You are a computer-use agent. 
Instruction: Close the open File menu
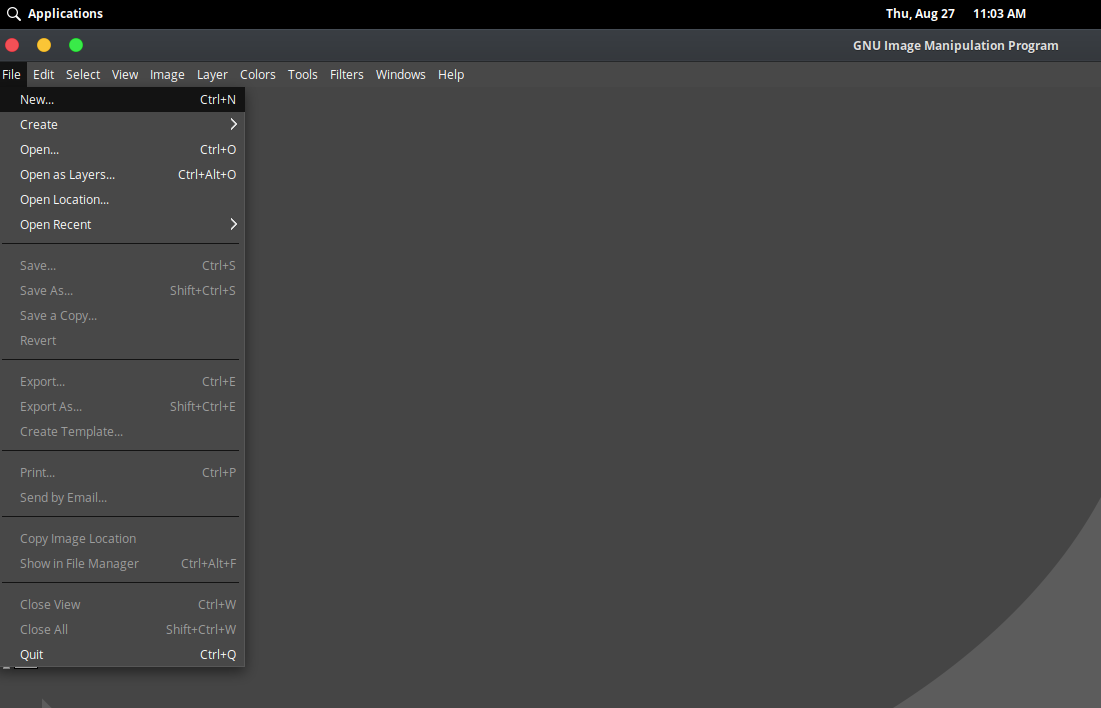tap(11, 74)
